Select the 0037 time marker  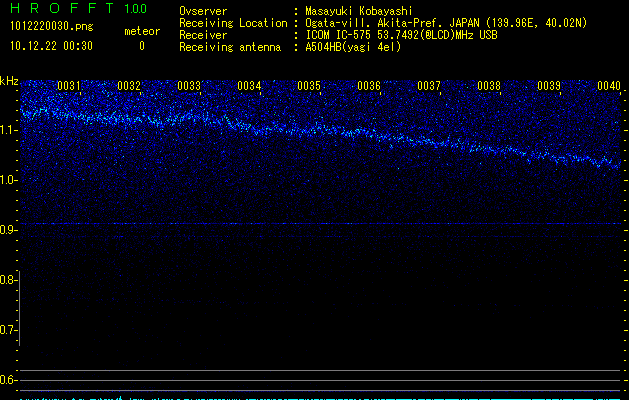(x=429, y=86)
